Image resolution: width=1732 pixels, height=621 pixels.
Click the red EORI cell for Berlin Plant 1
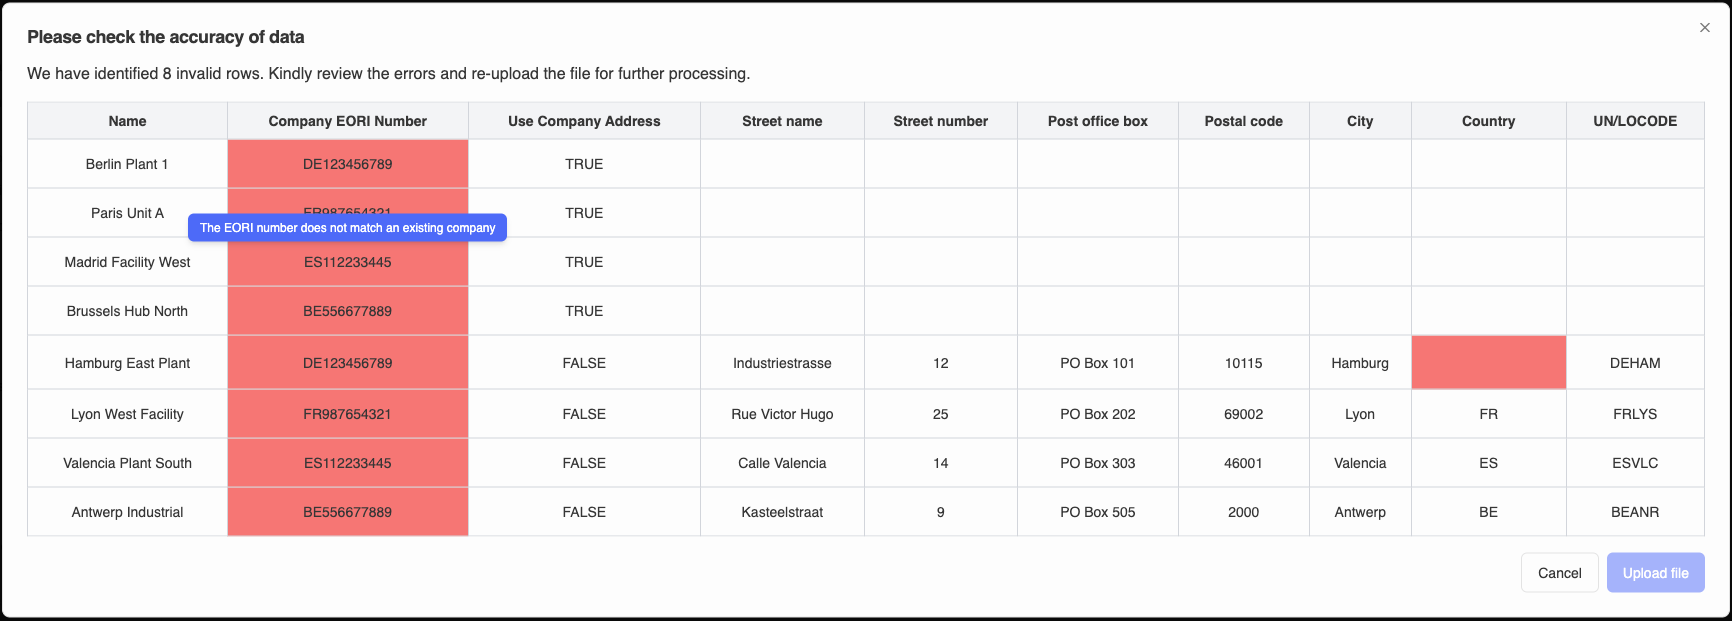(347, 164)
